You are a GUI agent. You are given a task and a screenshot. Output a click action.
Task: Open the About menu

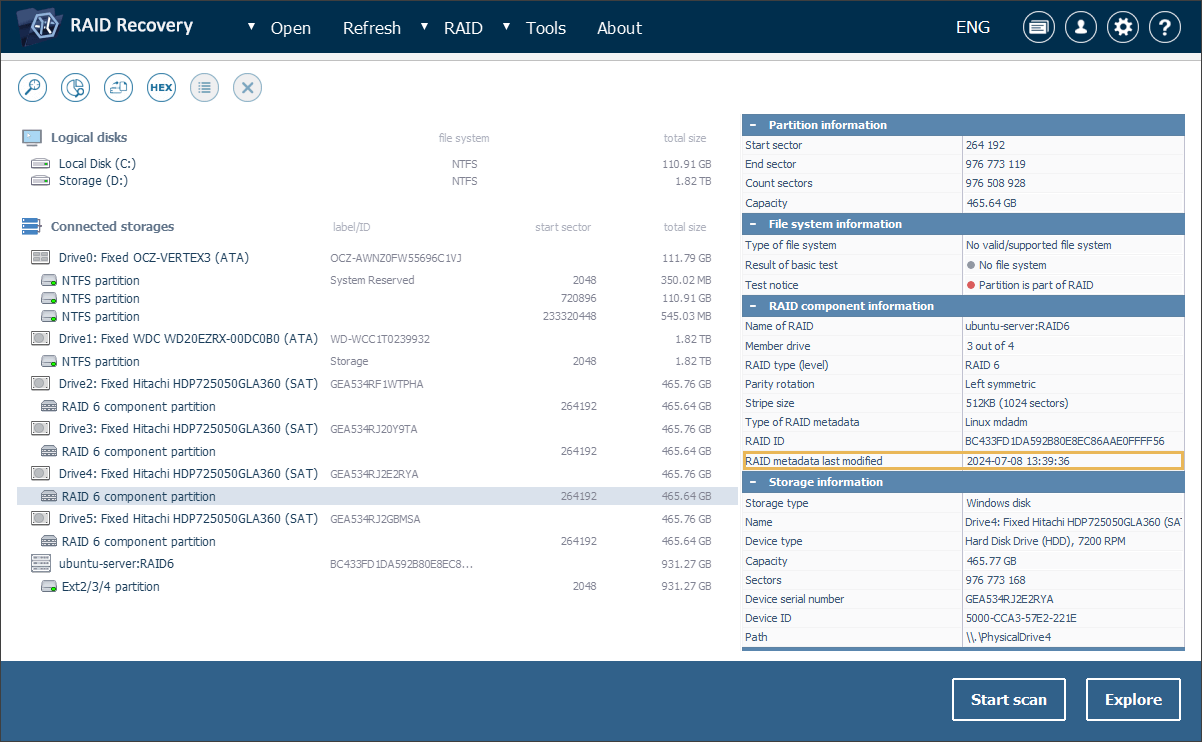[619, 28]
